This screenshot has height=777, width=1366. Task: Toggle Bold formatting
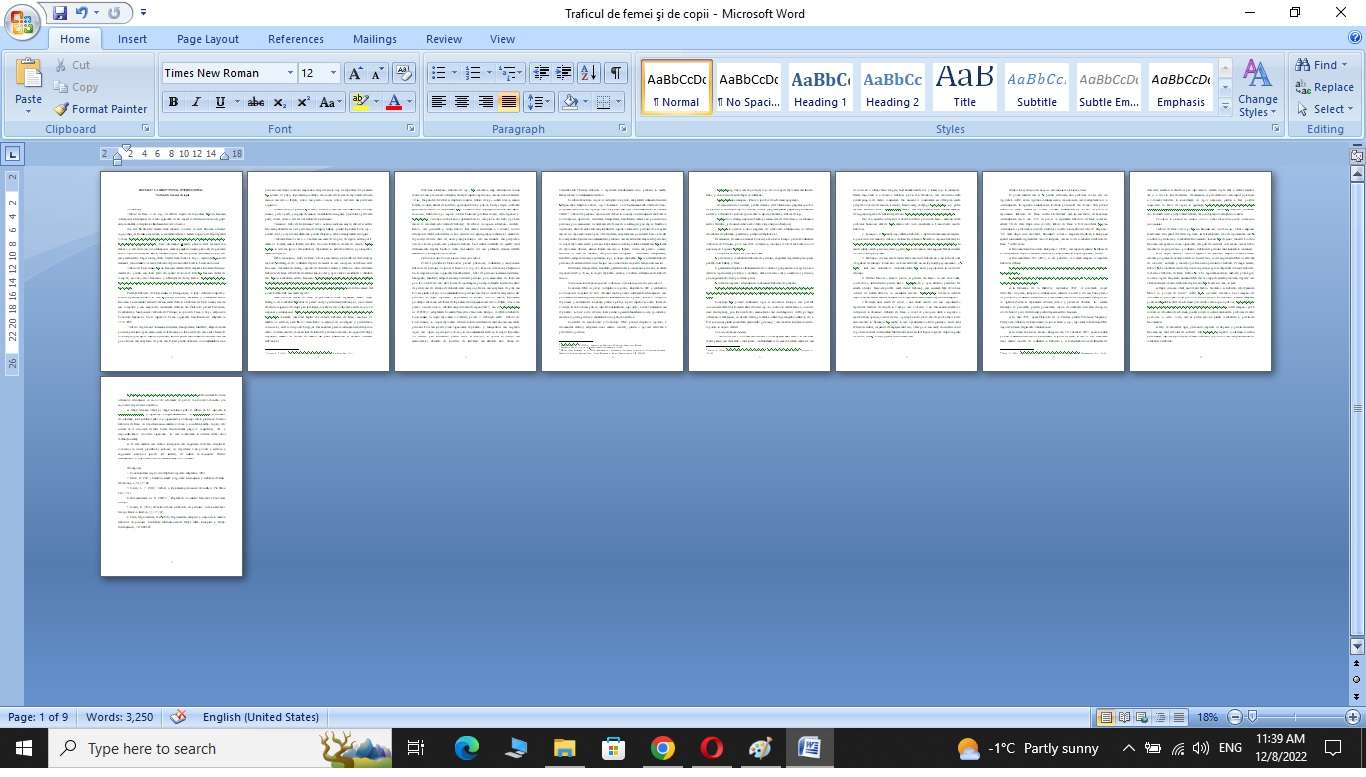[x=173, y=102]
